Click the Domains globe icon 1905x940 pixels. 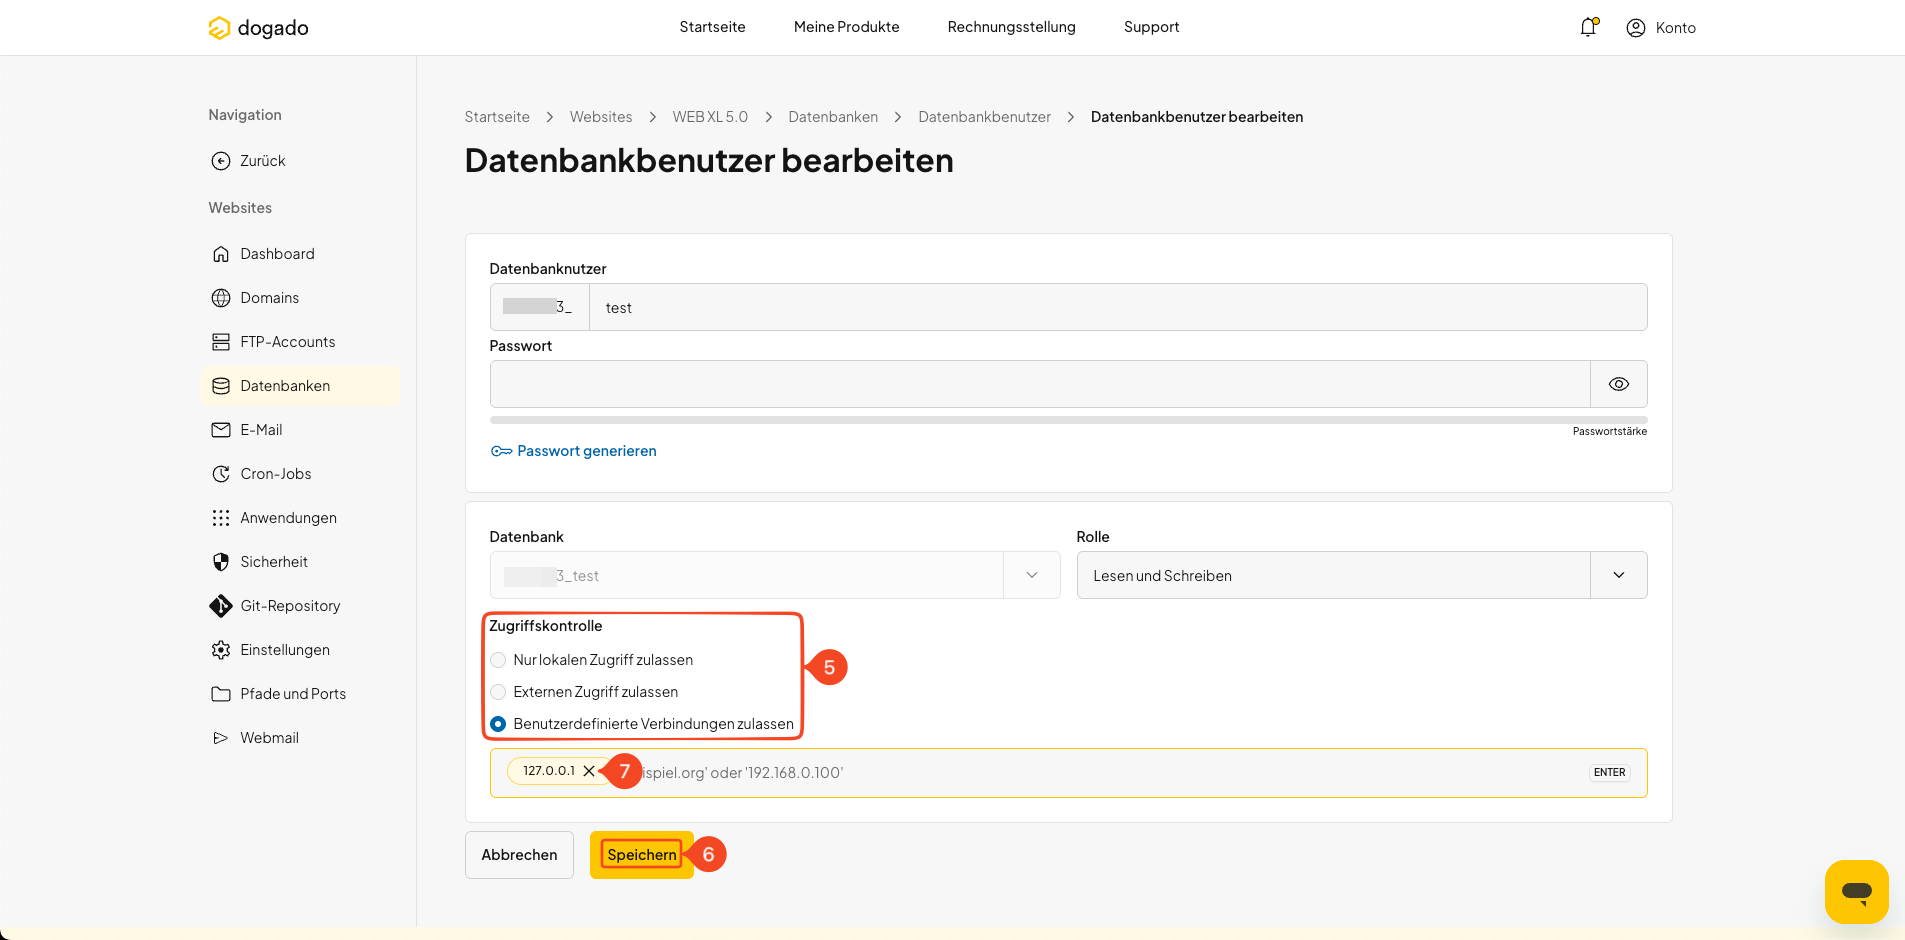pos(221,298)
